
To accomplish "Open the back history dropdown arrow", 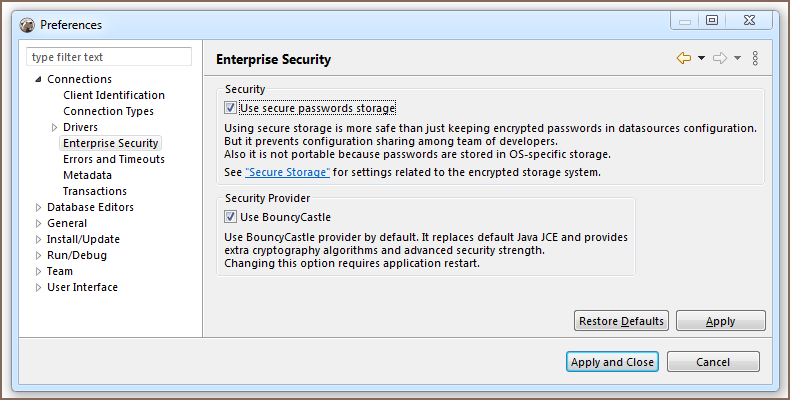I will pyautogui.click(x=702, y=59).
